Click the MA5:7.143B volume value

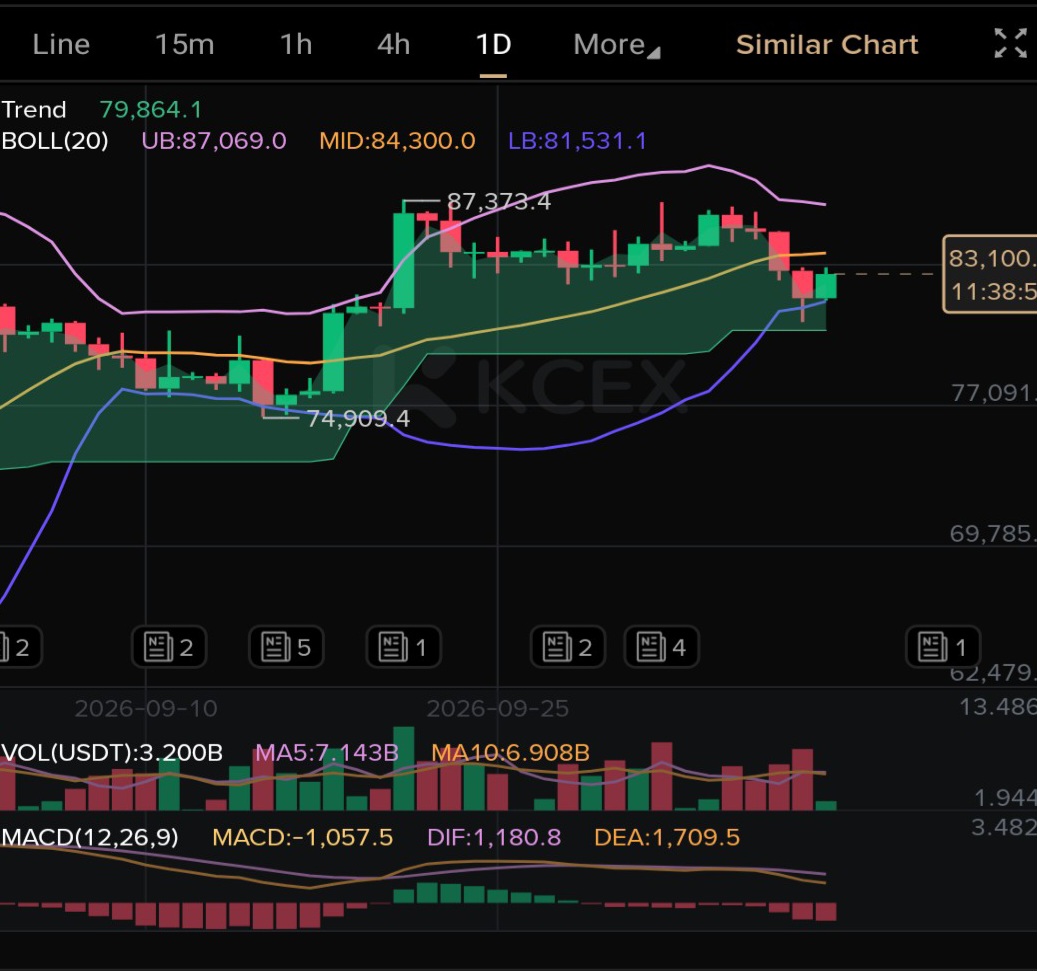[x=327, y=753]
